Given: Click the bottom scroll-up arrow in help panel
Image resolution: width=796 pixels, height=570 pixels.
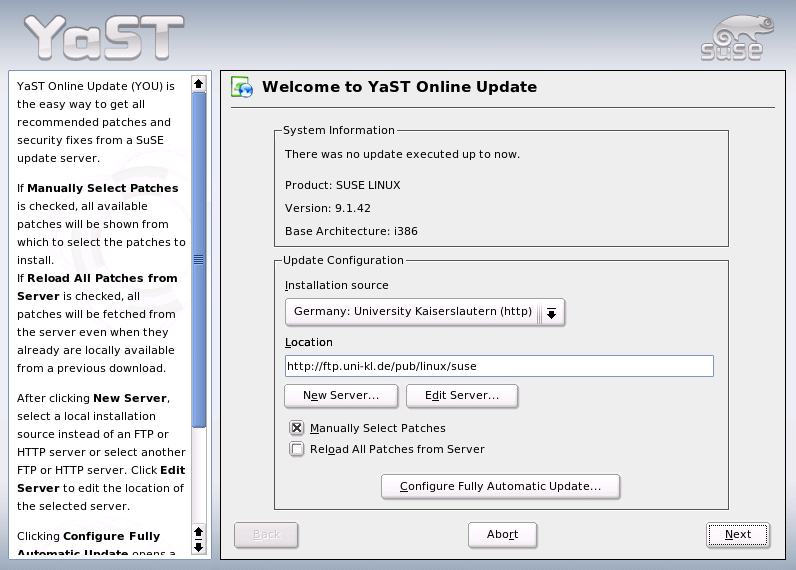Looking at the screenshot, I should coord(198,532).
